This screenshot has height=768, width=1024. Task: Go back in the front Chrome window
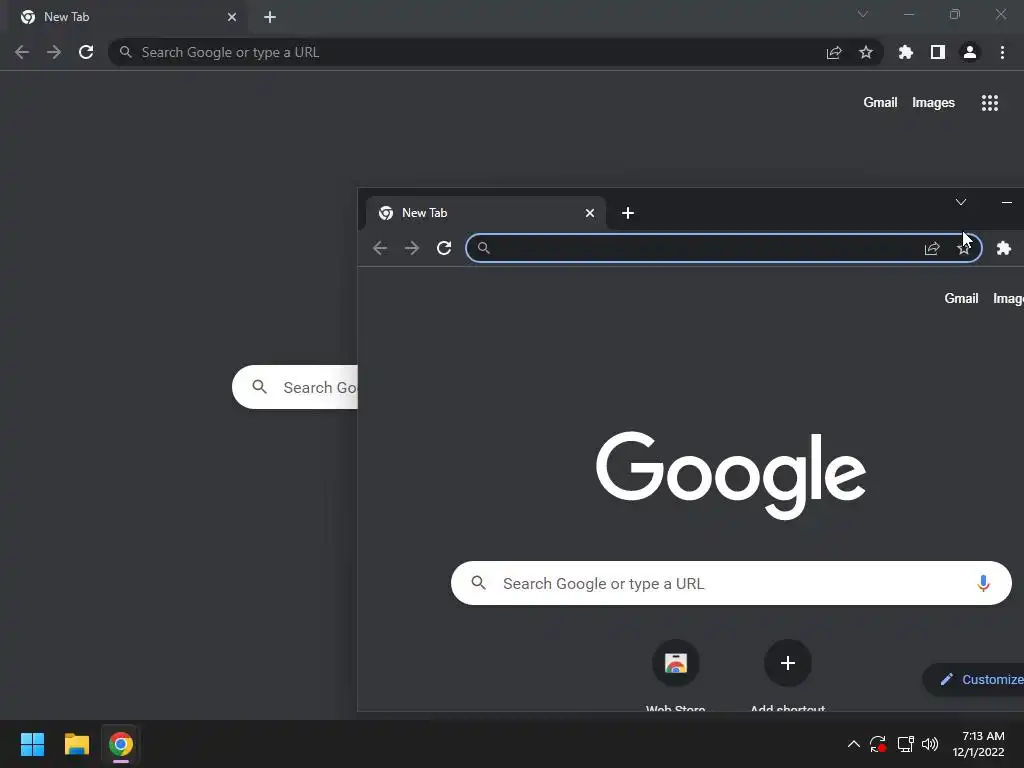point(380,248)
